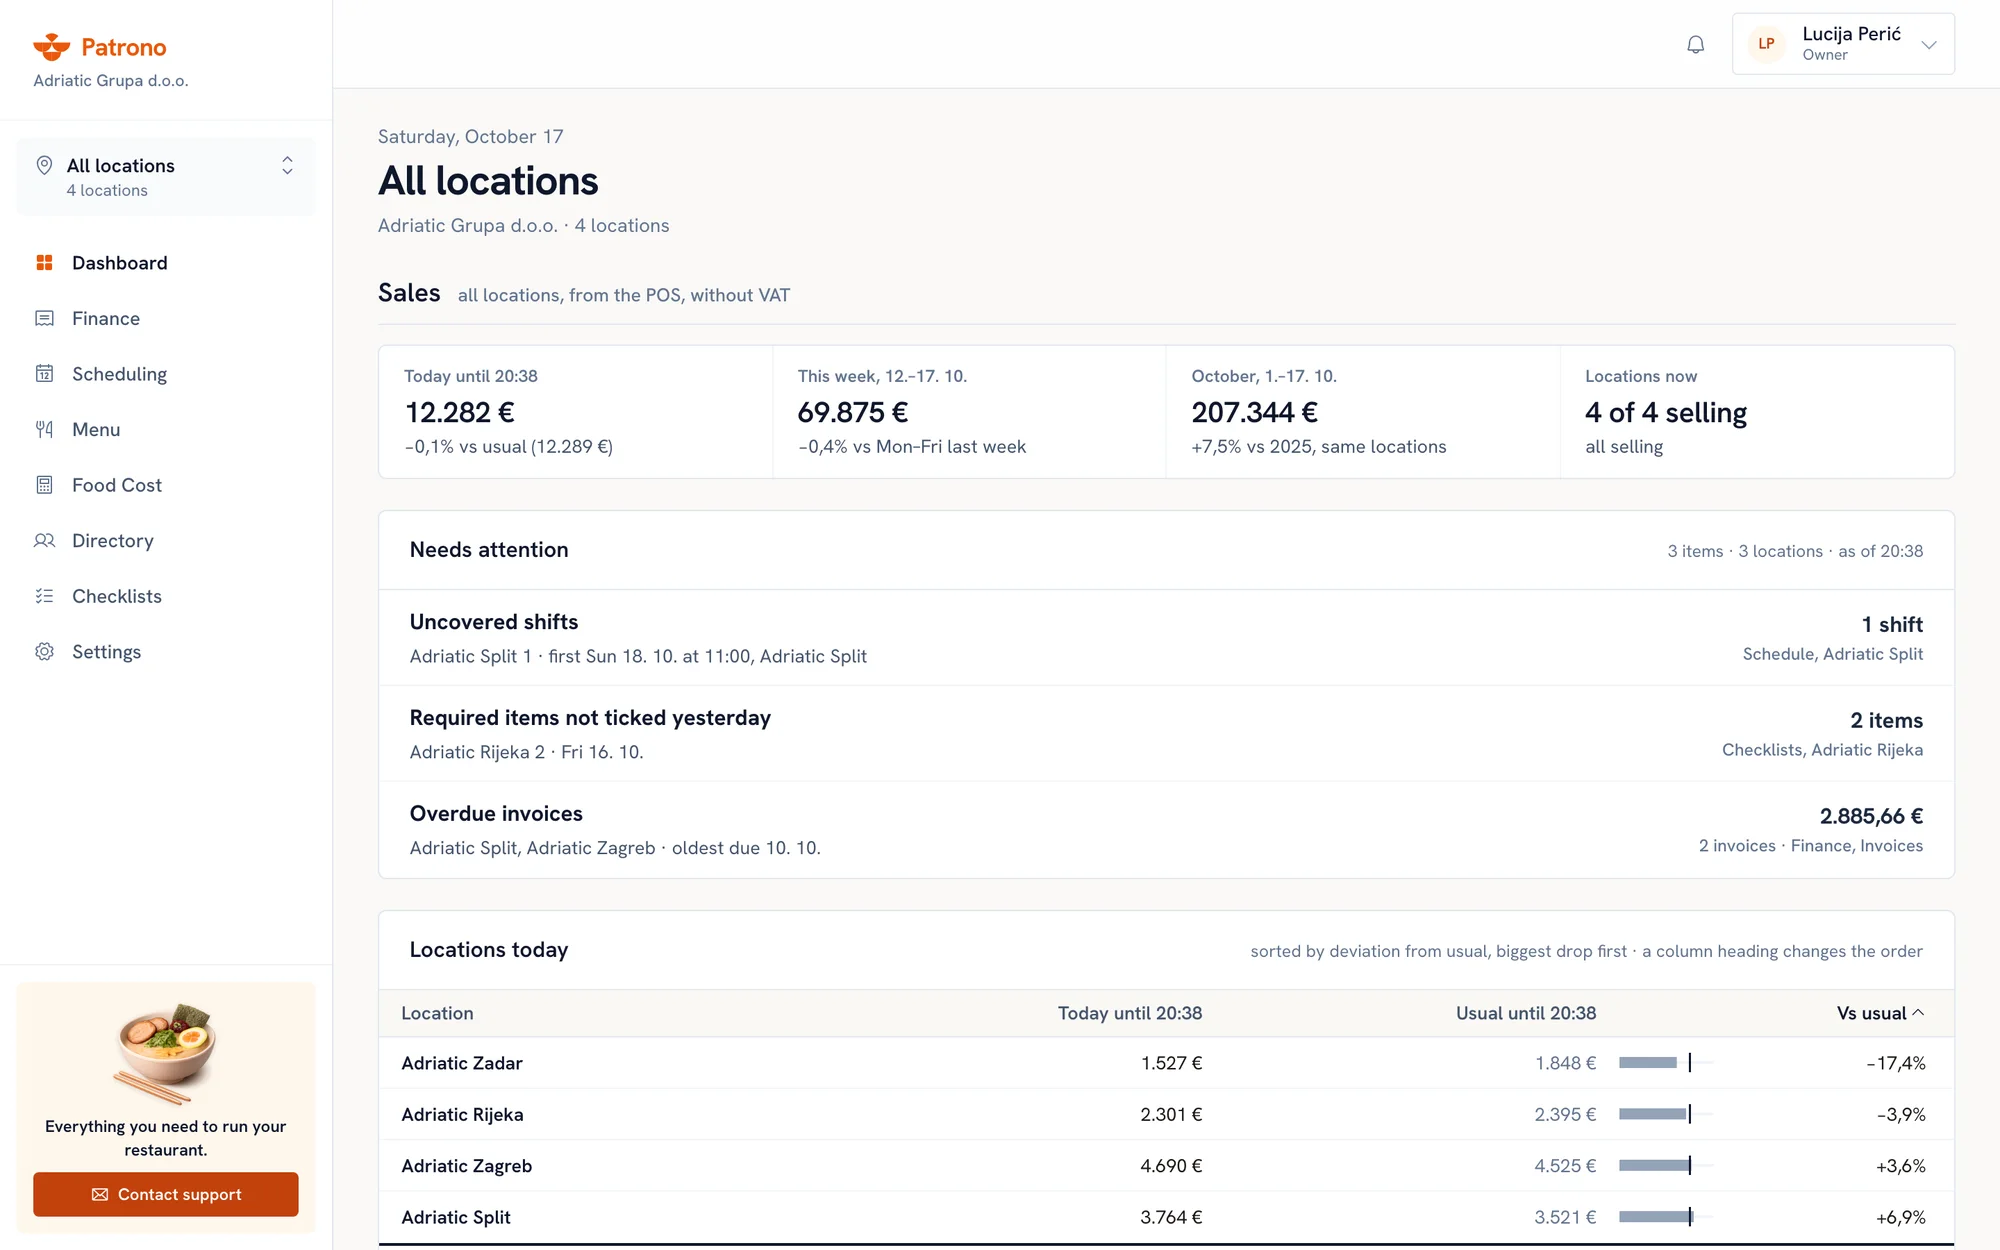
Task: Click the location pin icon
Action: 44,165
